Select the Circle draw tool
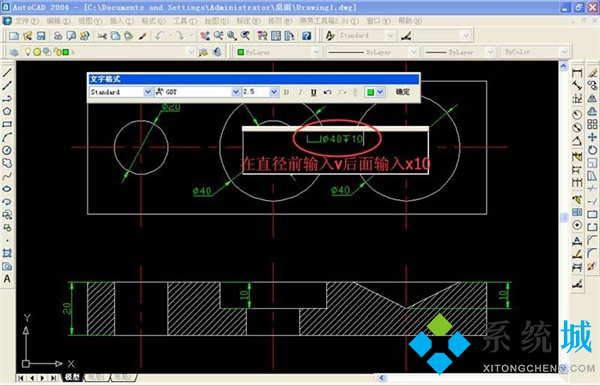Image resolution: width=600 pixels, height=386 pixels. tap(7, 150)
